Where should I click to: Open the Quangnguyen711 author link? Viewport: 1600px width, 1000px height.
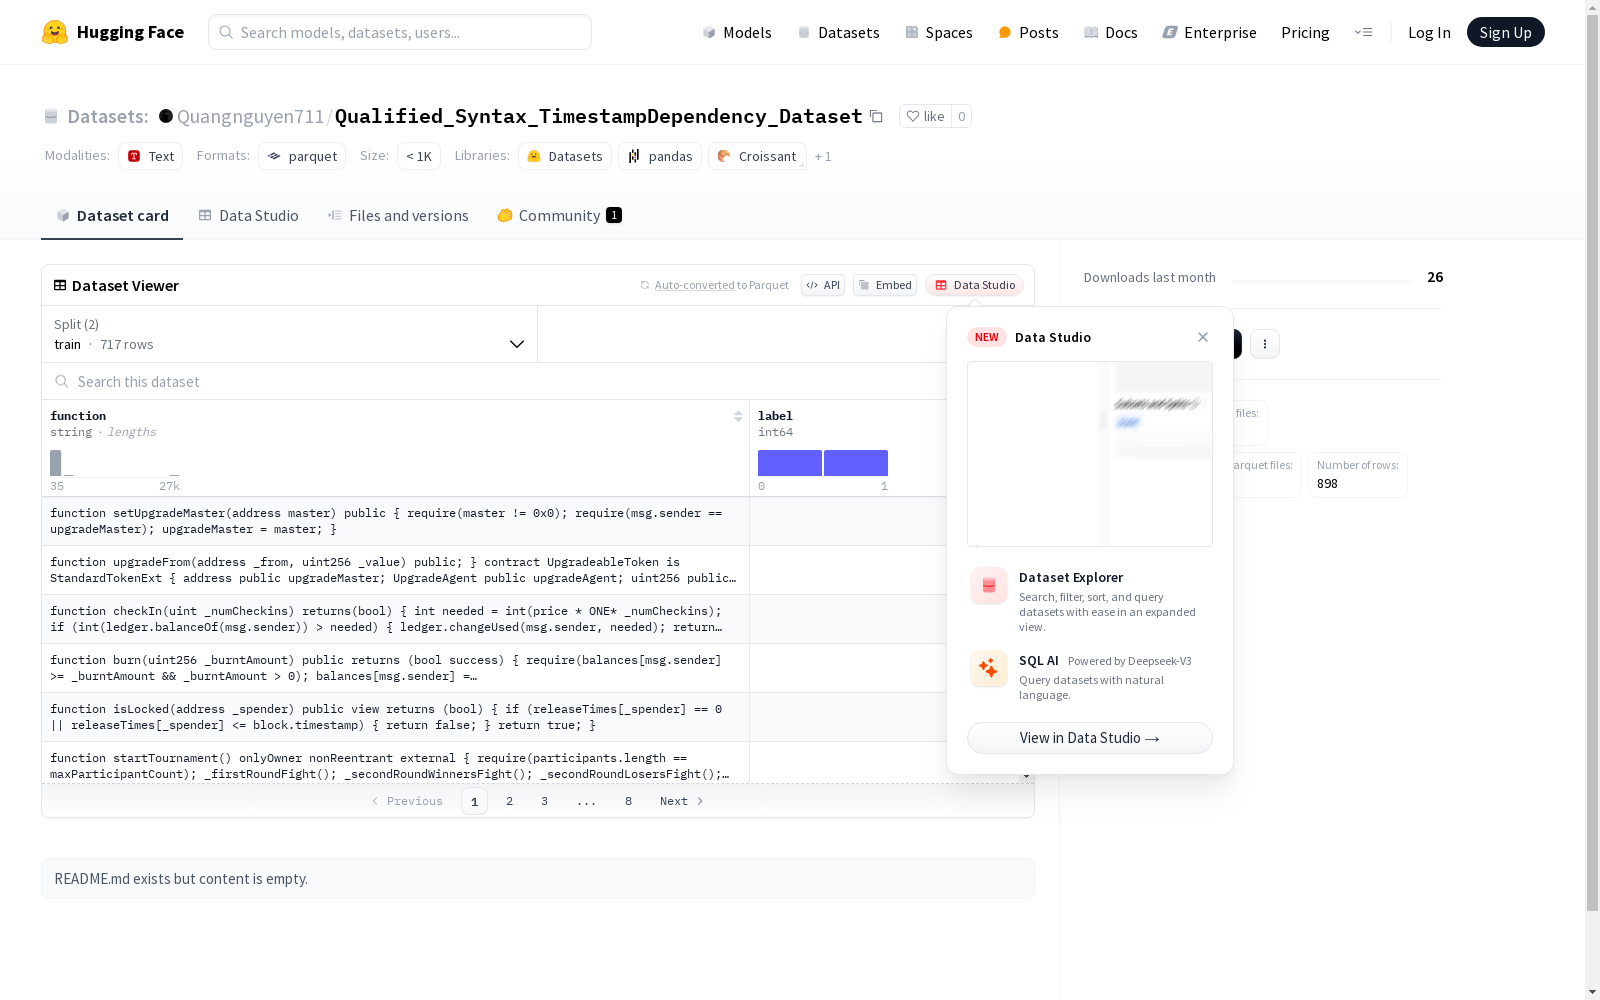click(x=250, y=116)
